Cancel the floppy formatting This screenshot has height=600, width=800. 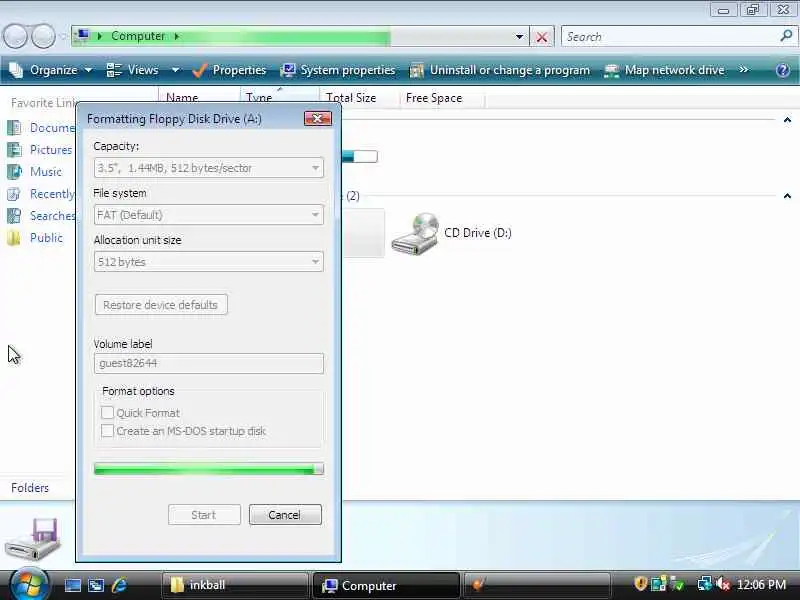pyautogui.click(x=285, y=515)
